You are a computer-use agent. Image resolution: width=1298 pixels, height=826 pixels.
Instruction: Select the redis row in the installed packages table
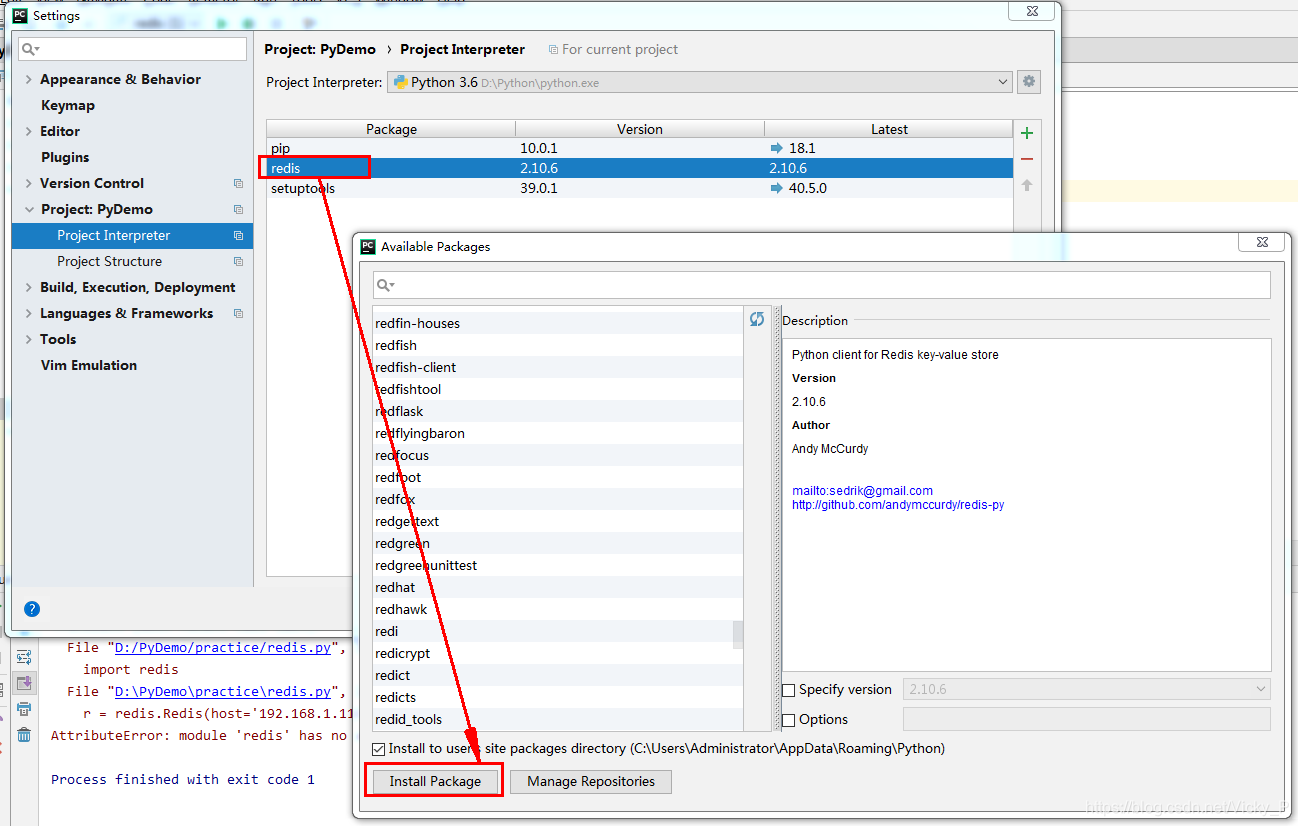coord(640,168)
